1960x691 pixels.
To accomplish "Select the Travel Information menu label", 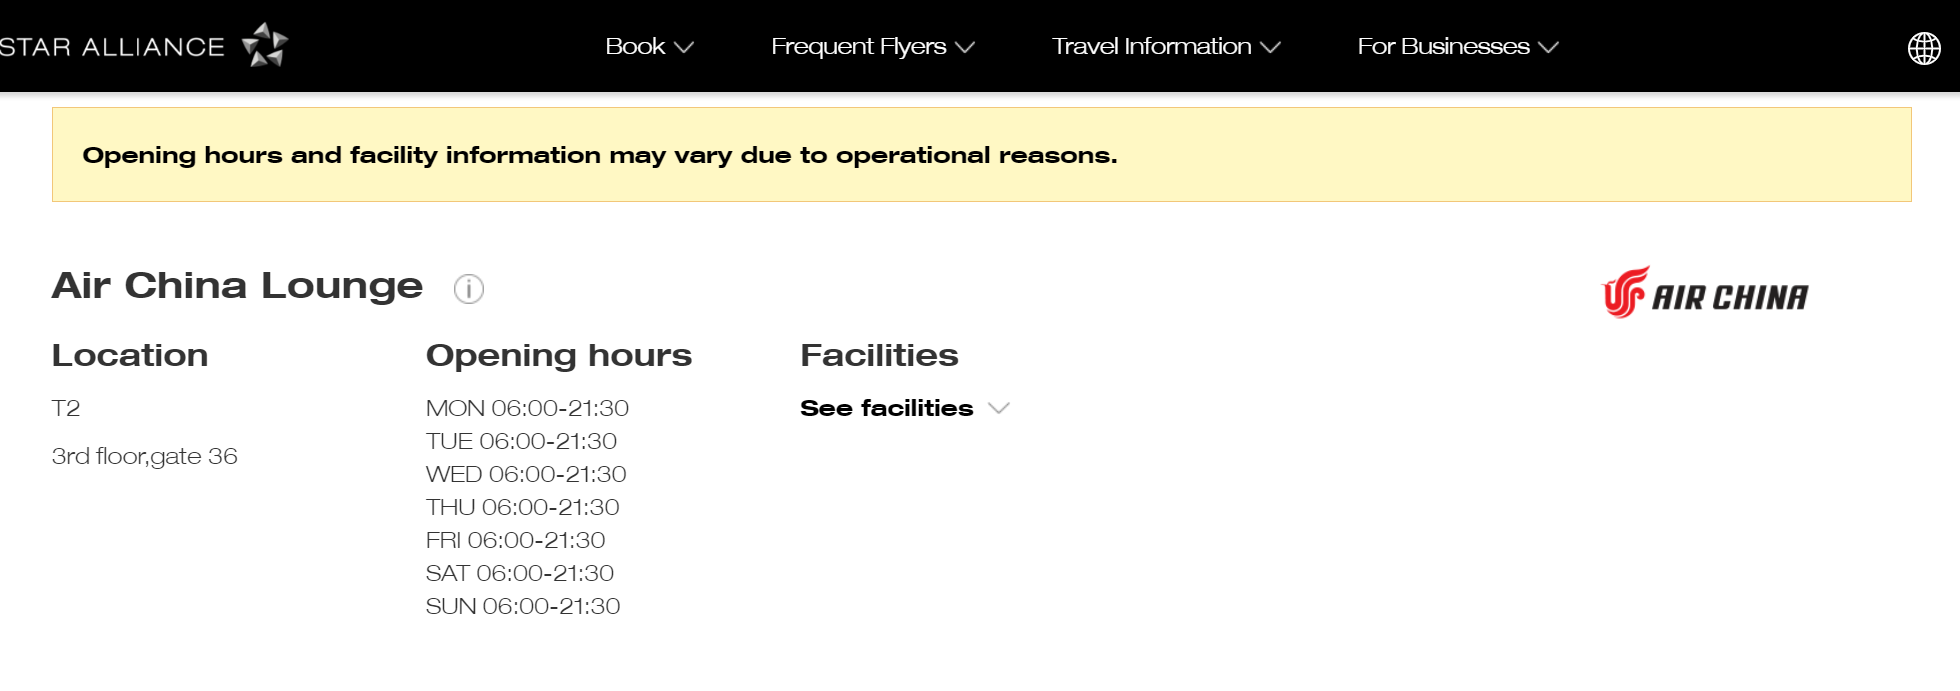I will coord(1151,47).
